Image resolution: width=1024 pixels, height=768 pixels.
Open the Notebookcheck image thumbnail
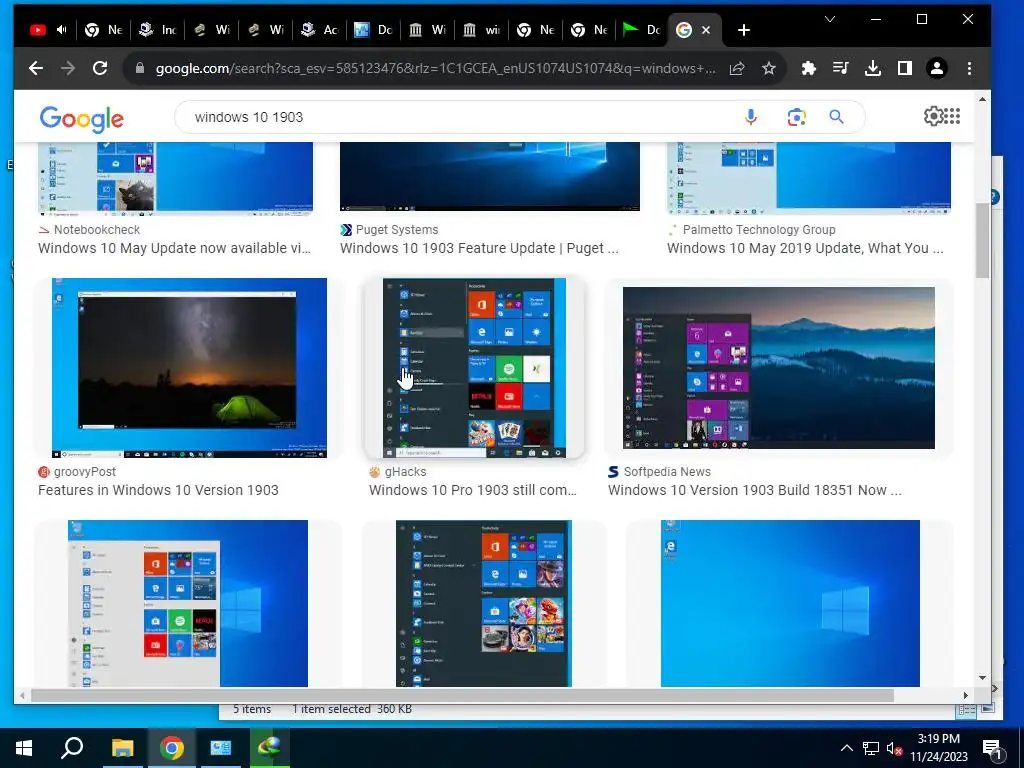pos(175,179)
